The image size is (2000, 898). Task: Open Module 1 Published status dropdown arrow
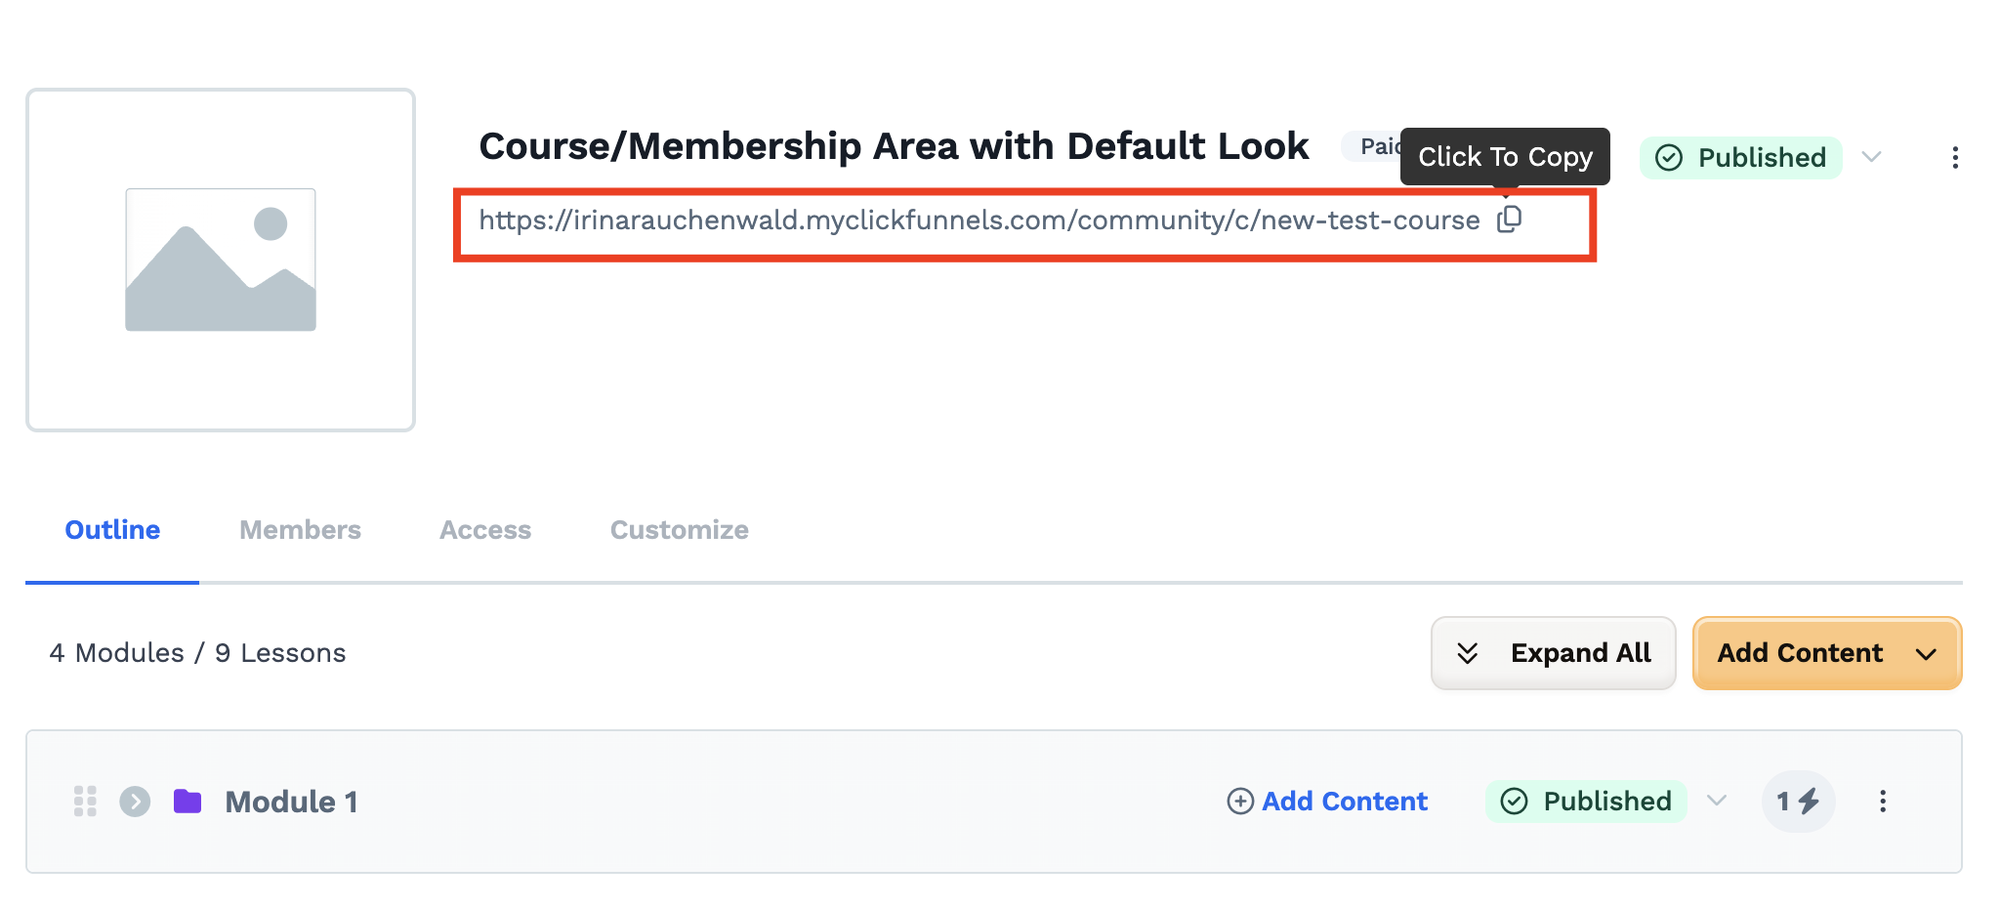pos(1717,801)
